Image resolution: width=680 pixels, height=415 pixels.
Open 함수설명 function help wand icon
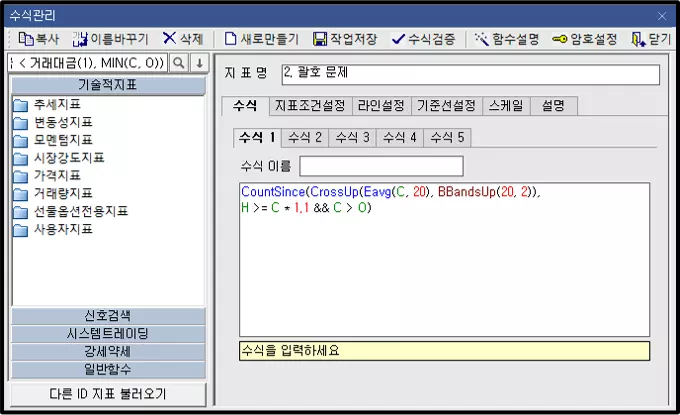click(x=481, y=39)
